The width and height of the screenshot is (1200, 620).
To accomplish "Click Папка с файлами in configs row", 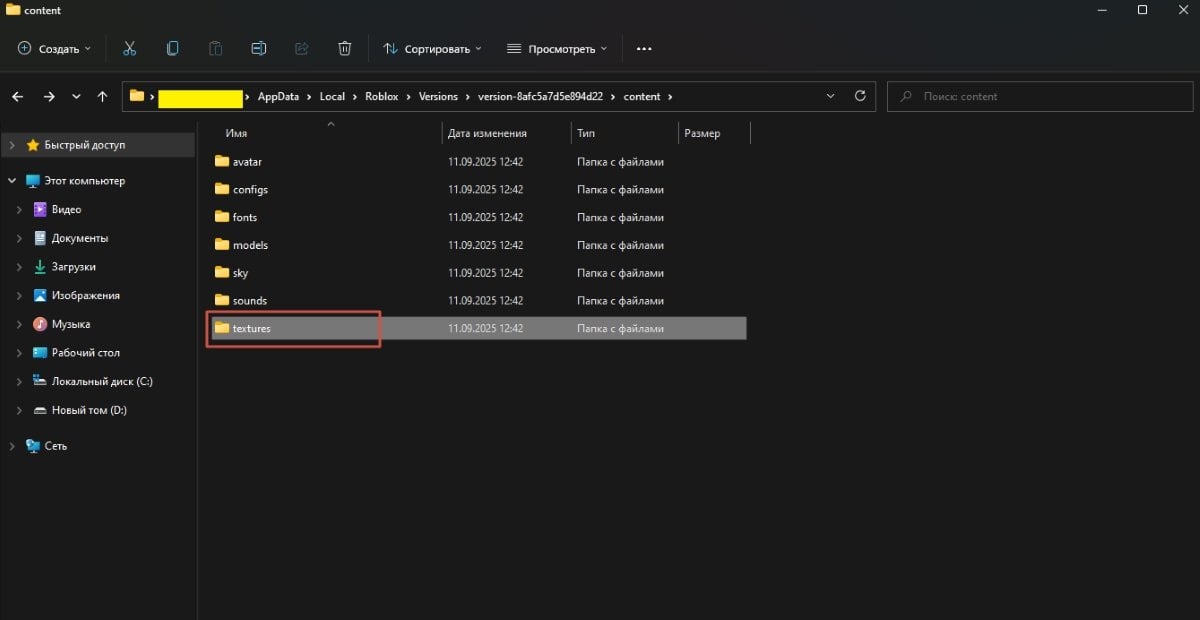I will click(620, 189).
